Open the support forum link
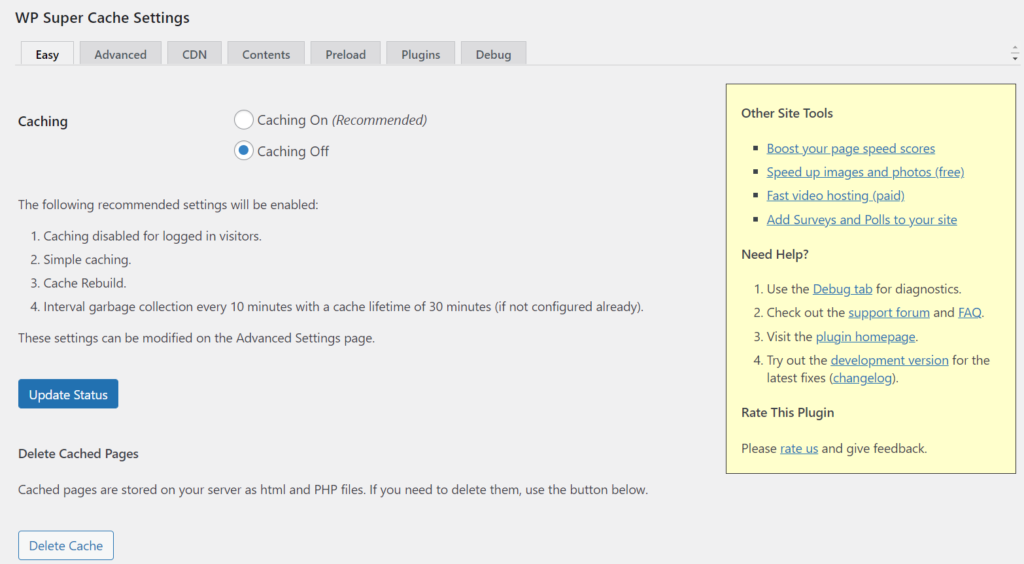The height and width of the screenshot is (564, 1024). 888,313
